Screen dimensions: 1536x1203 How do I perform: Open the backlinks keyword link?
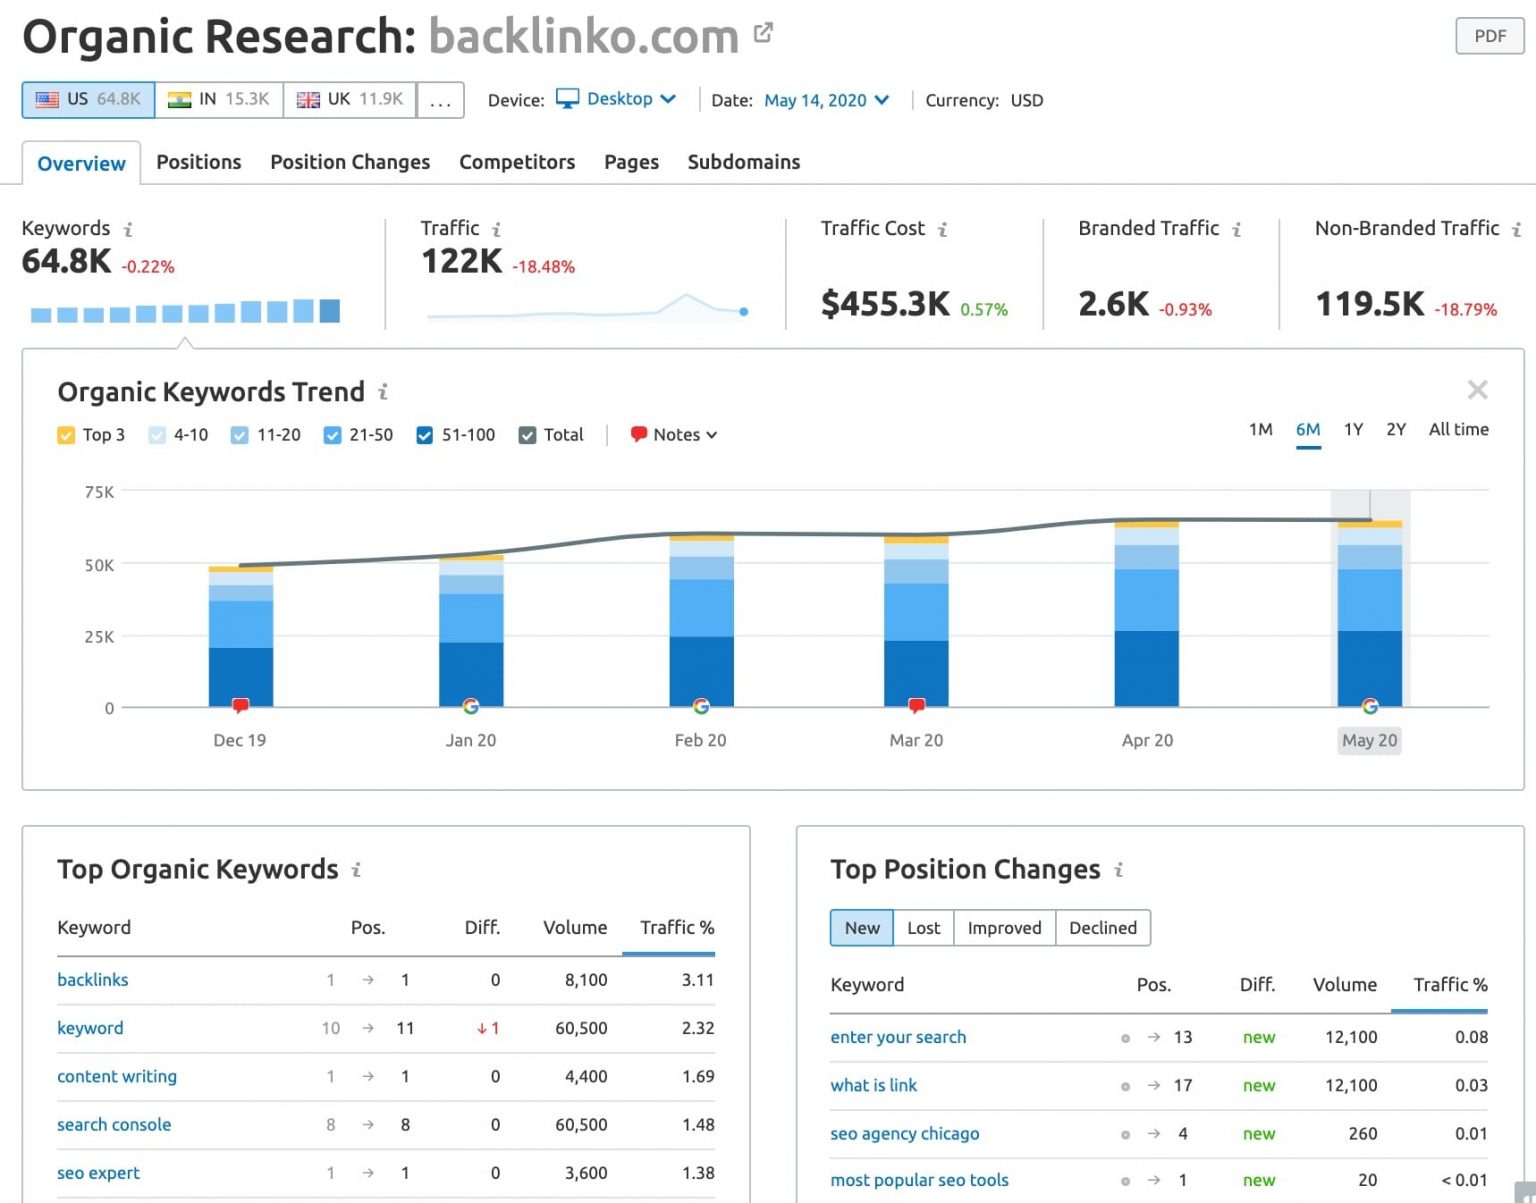pos(92,980)
